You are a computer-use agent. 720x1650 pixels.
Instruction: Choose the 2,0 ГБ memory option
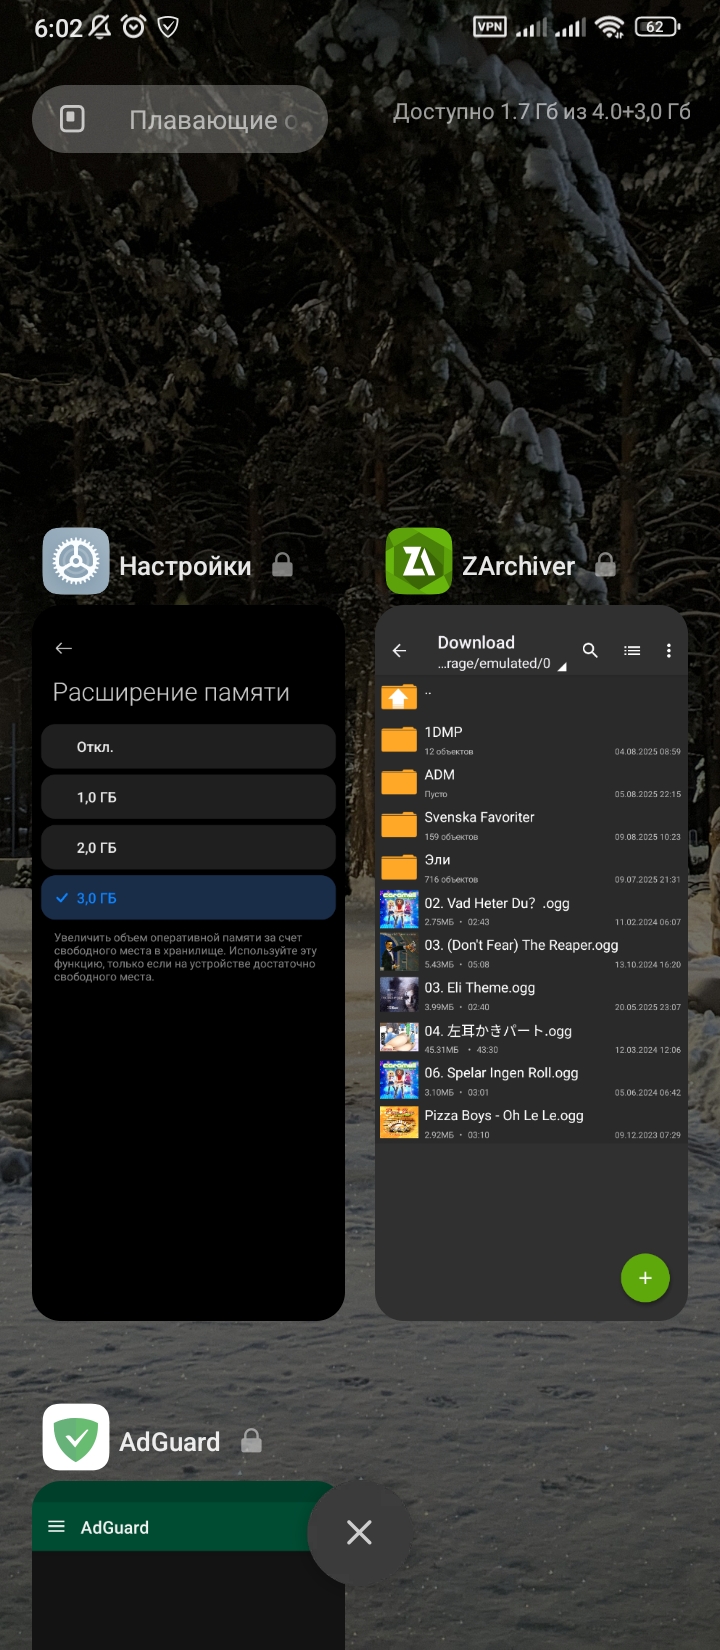click(188, 847)
